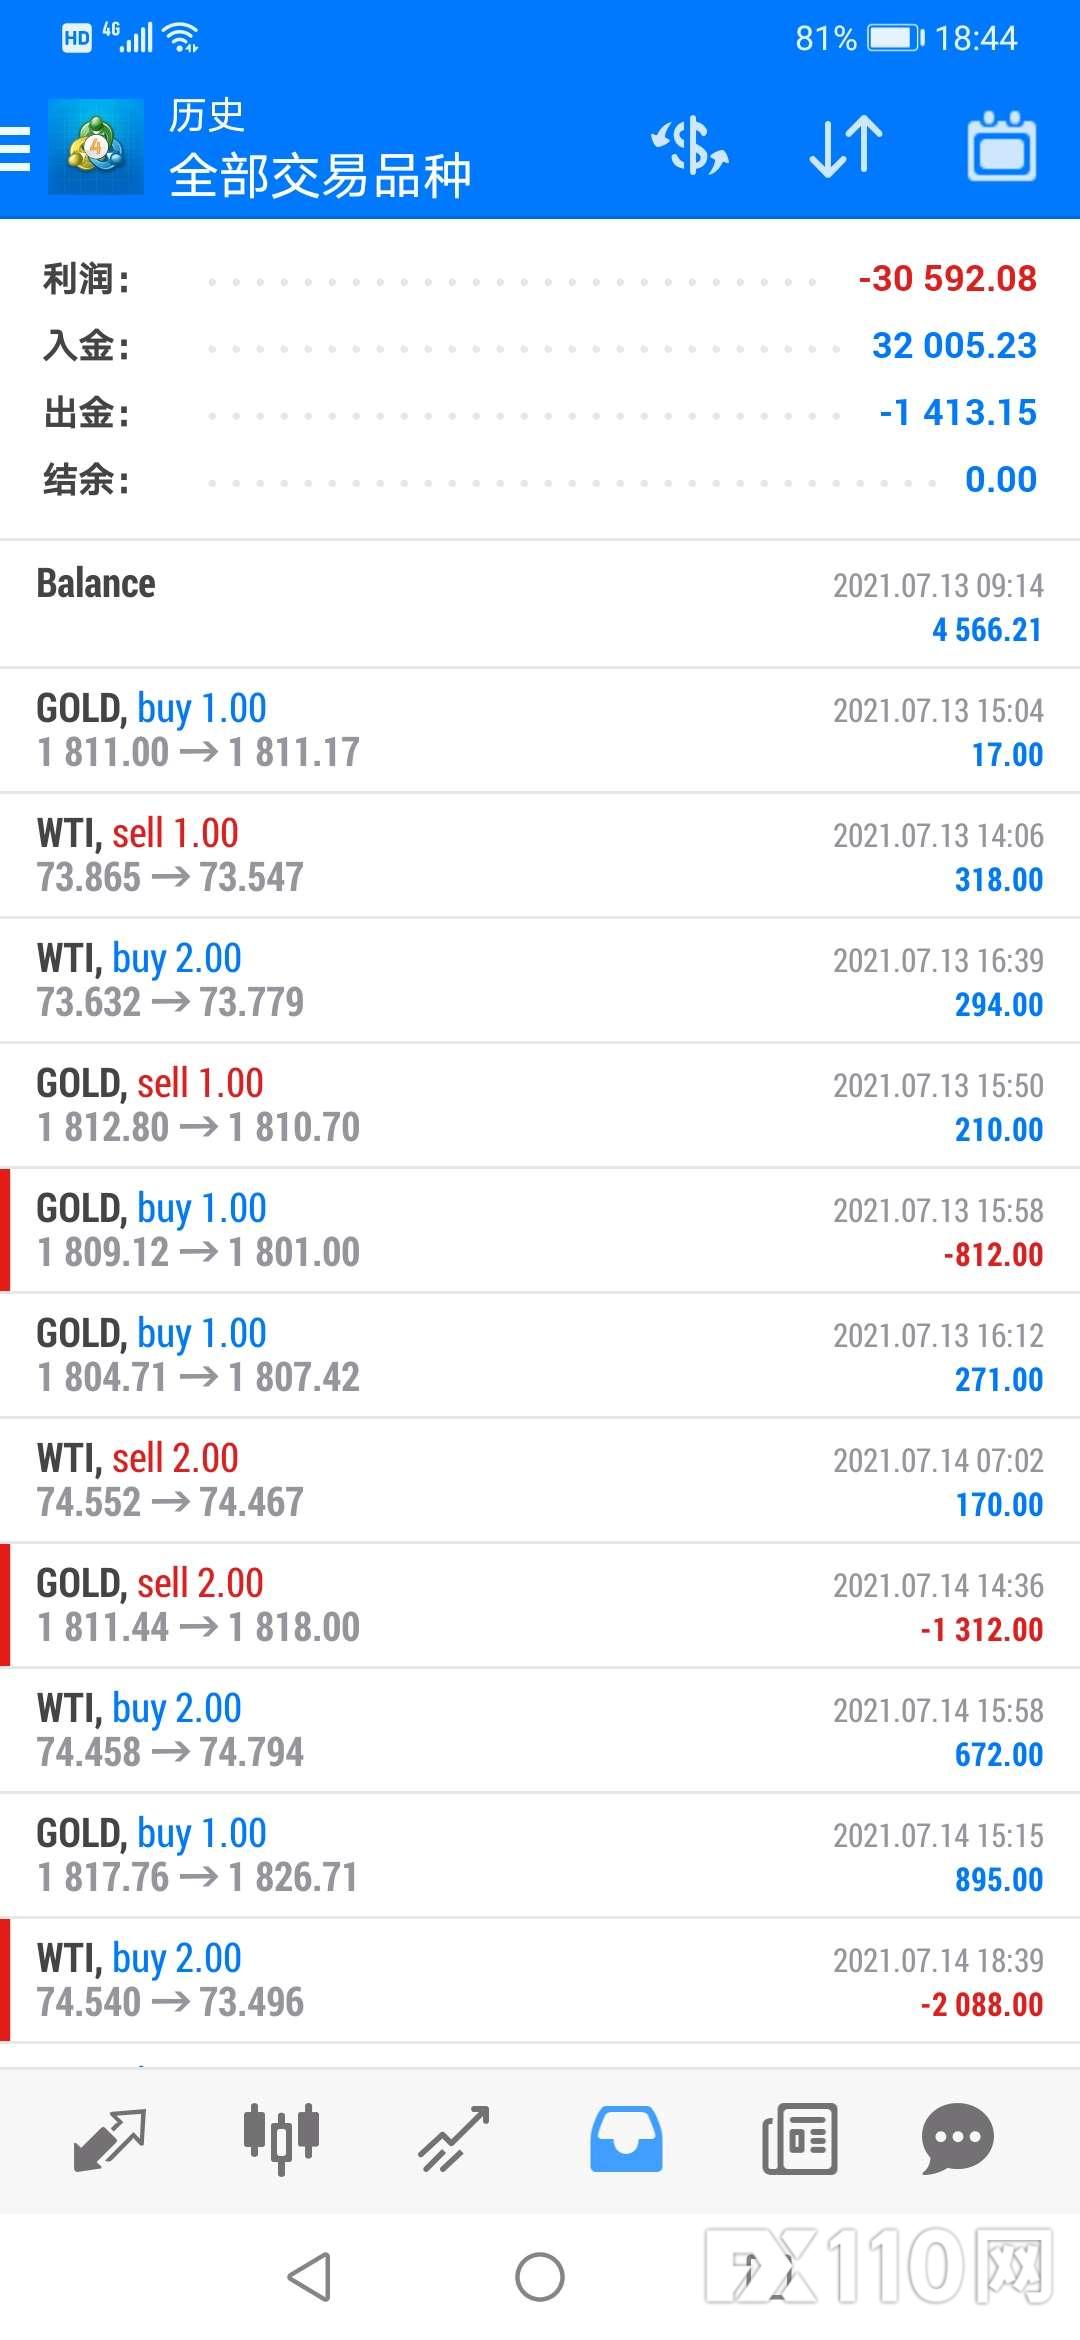
Task: Switch to the candlestick Chart tab
Action: [x=281, y=2139]
